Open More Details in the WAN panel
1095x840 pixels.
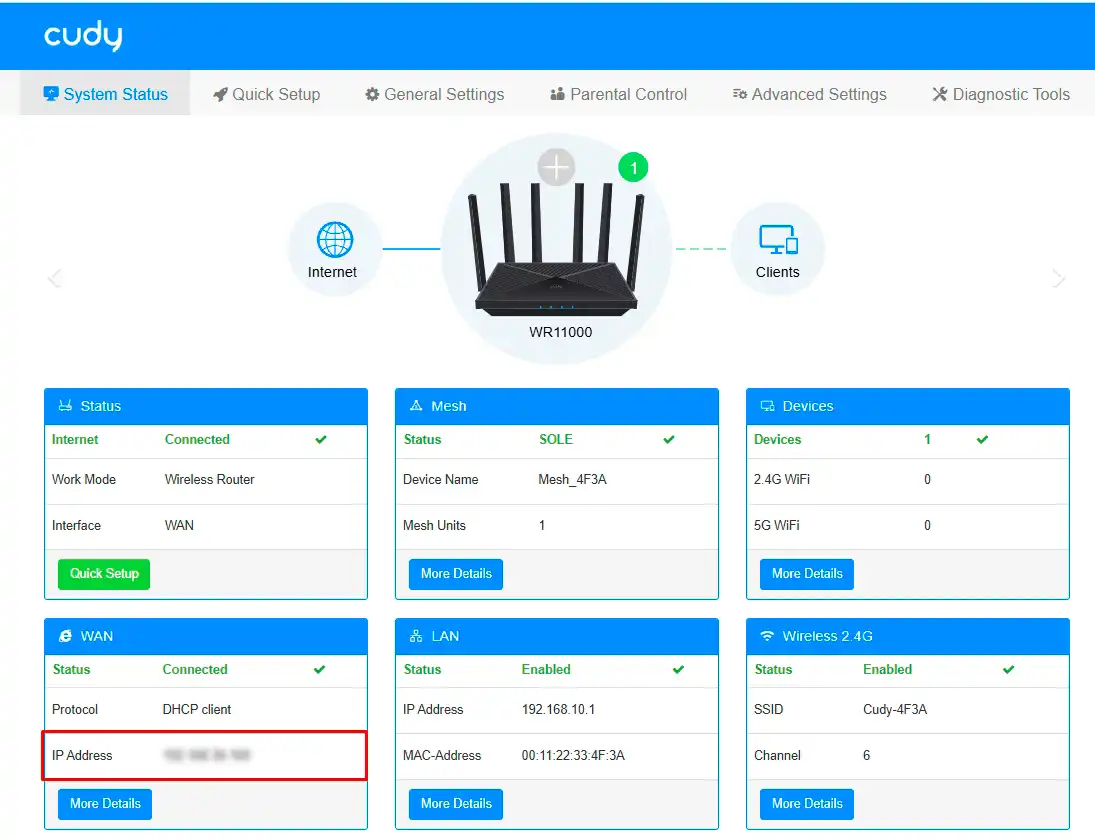104,804
